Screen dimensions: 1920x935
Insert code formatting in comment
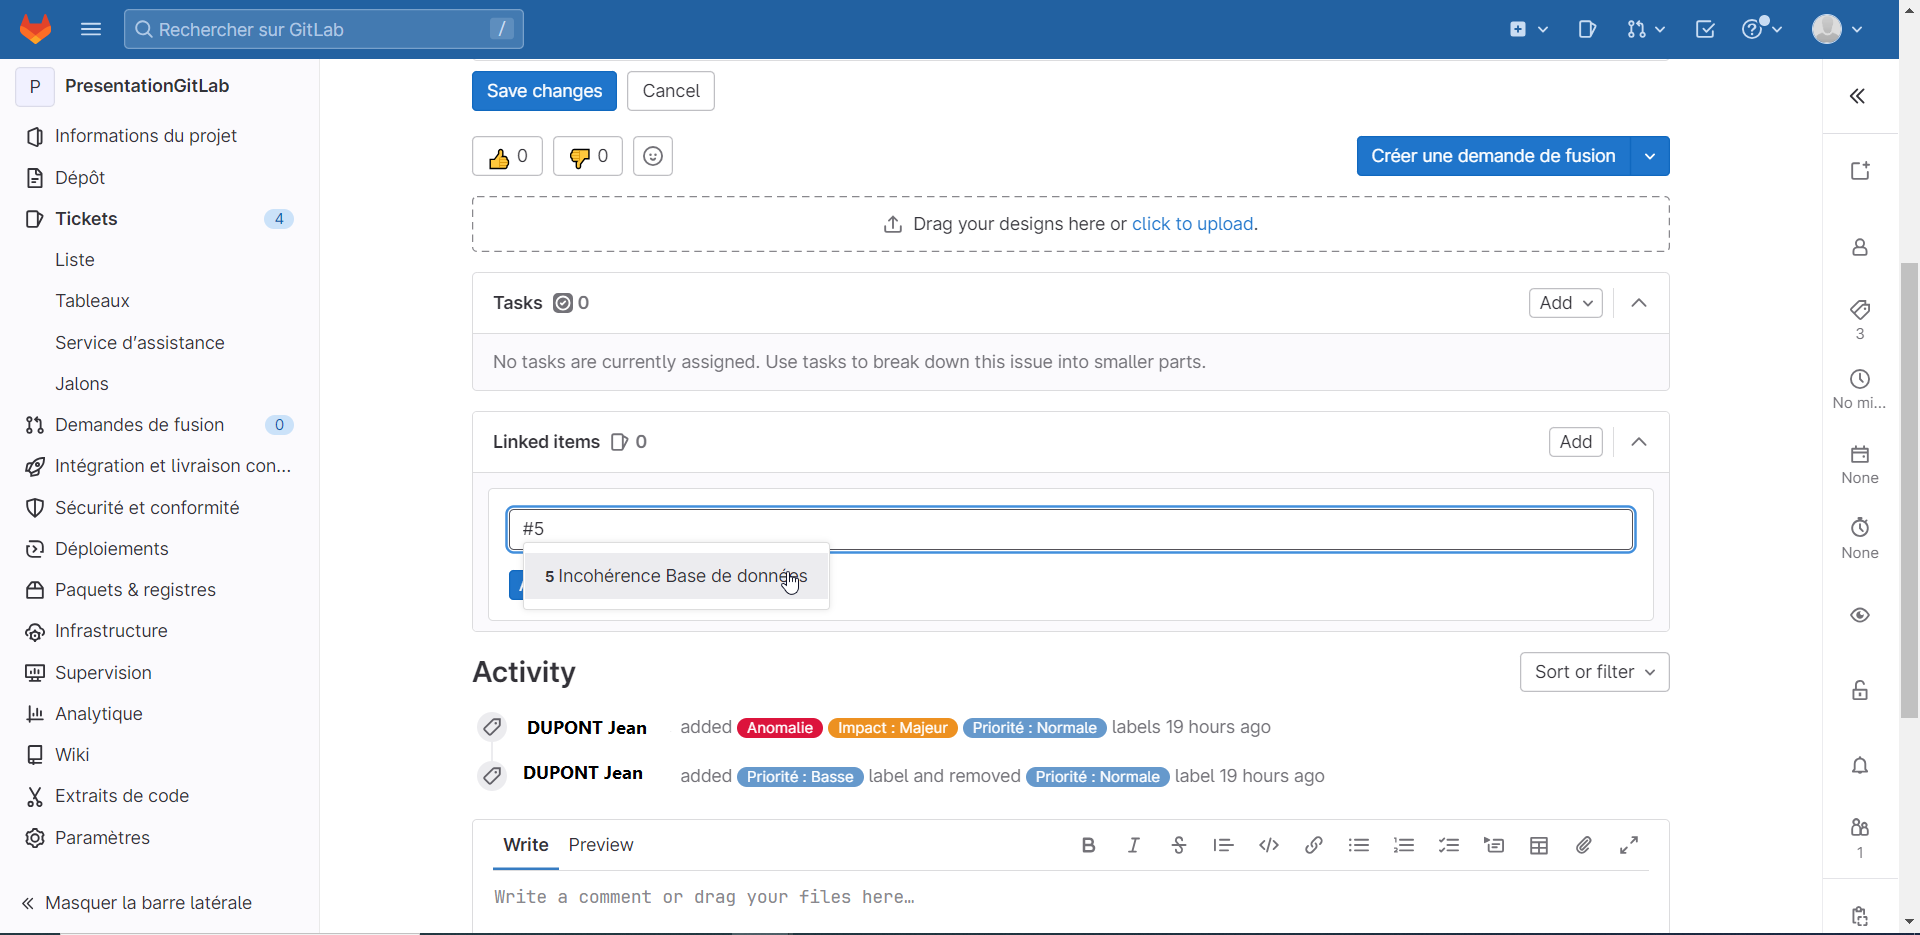pyautogui.click(x=1269, y=845)
